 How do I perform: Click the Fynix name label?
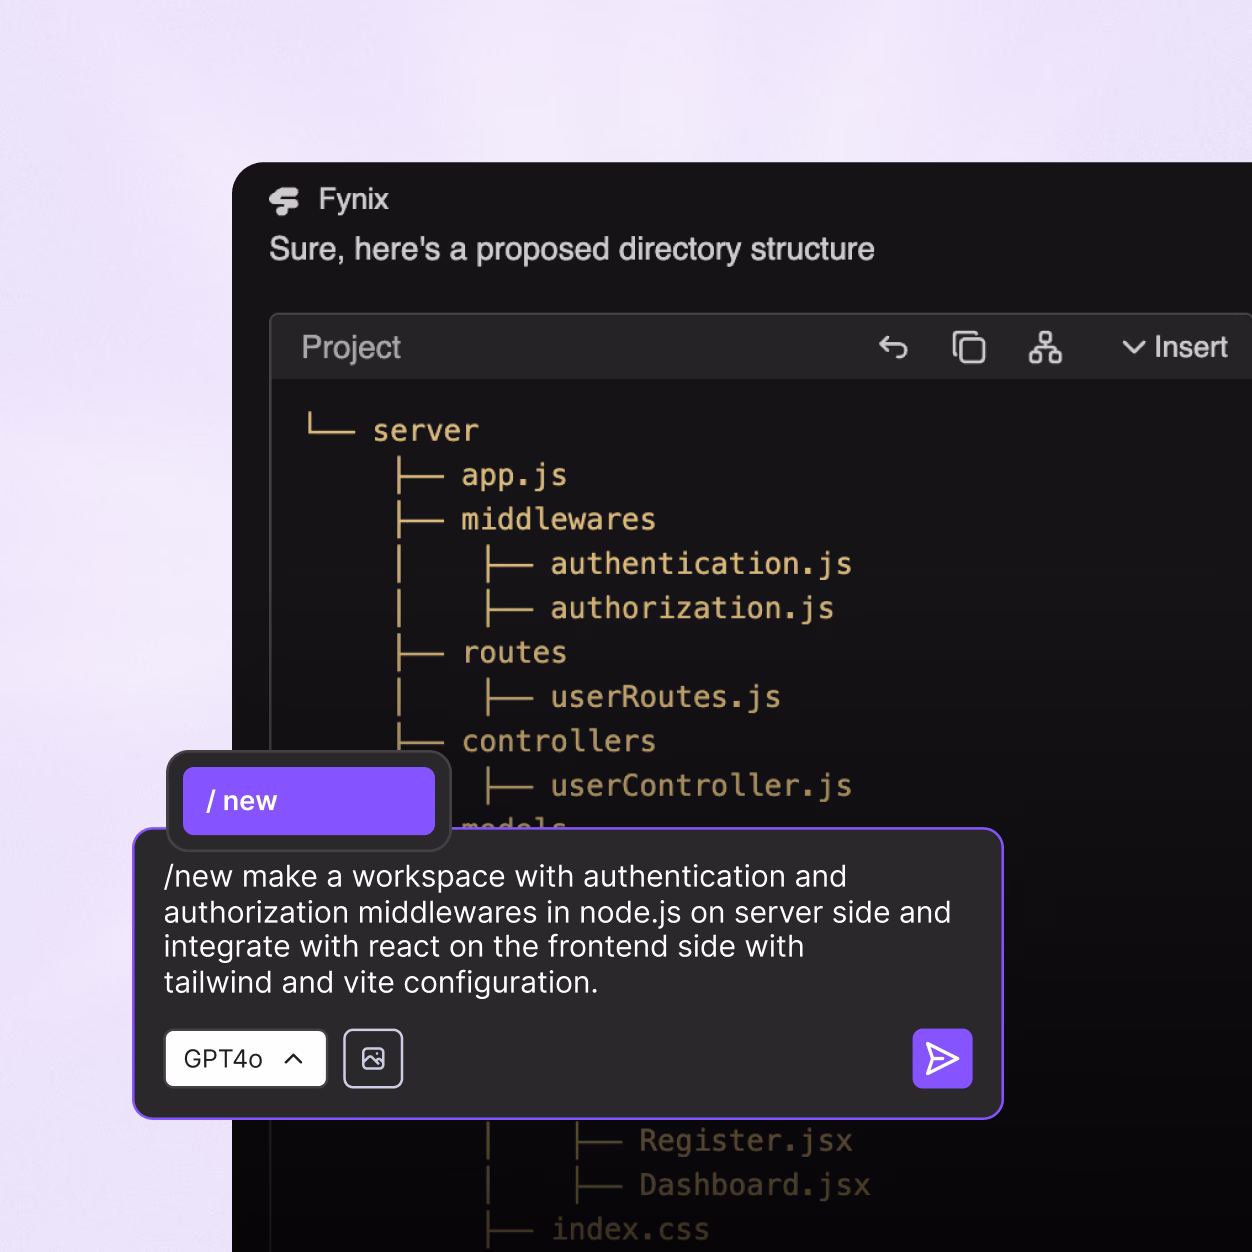coord(354,200)
